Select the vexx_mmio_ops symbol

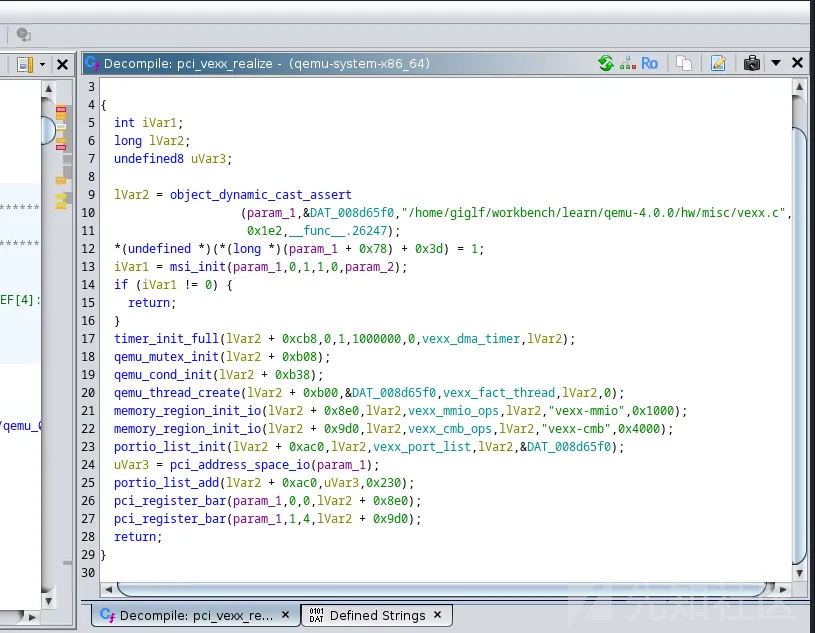point(453,411)
